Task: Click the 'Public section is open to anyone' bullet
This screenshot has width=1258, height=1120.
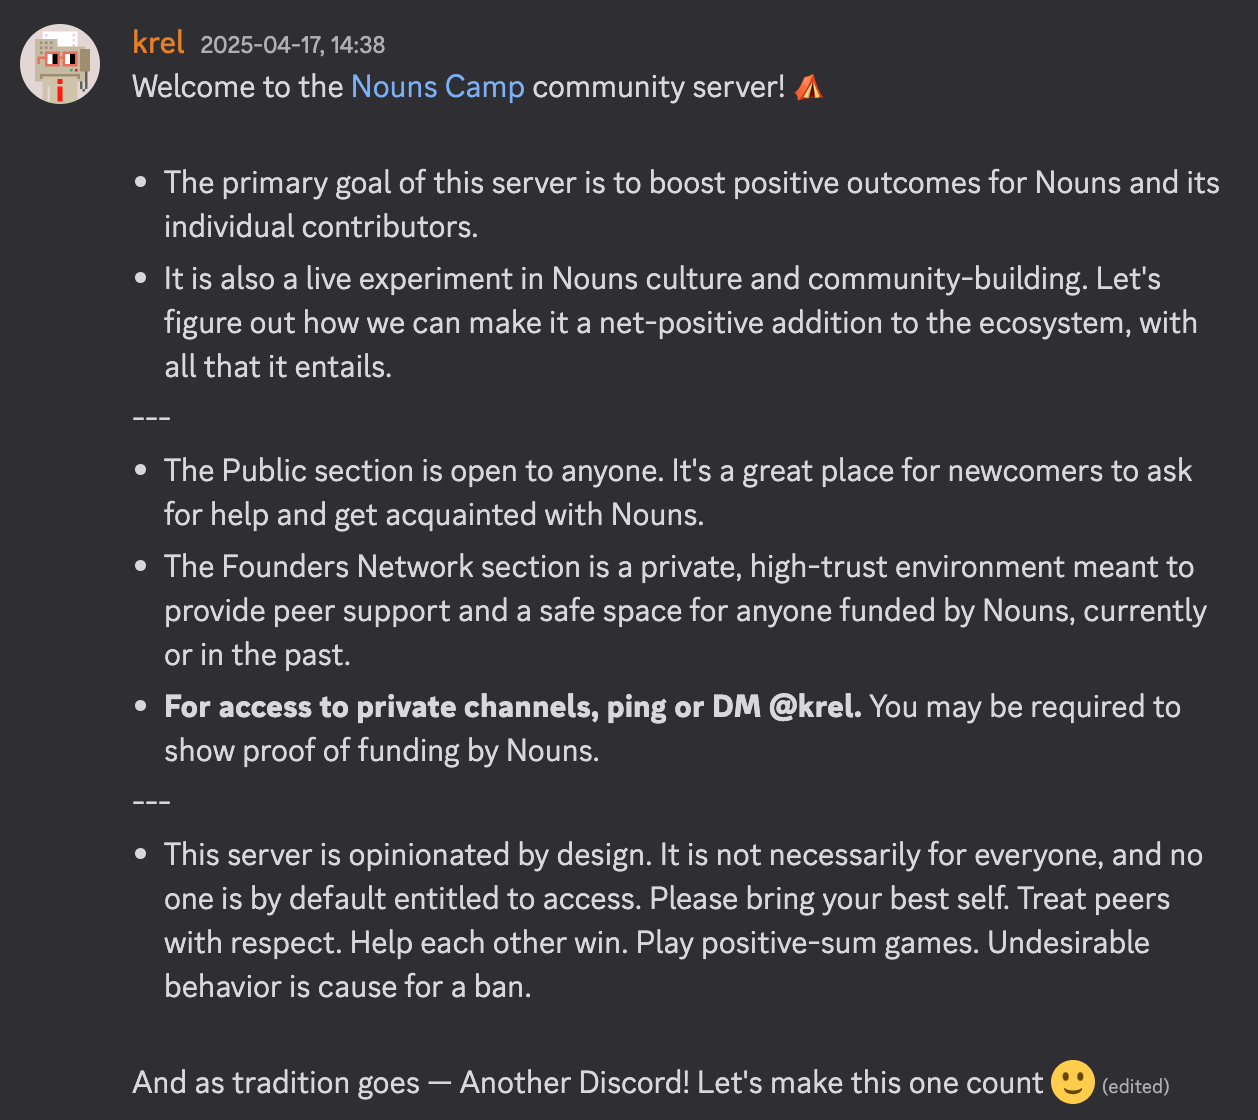Action: (x=678, y=492)
